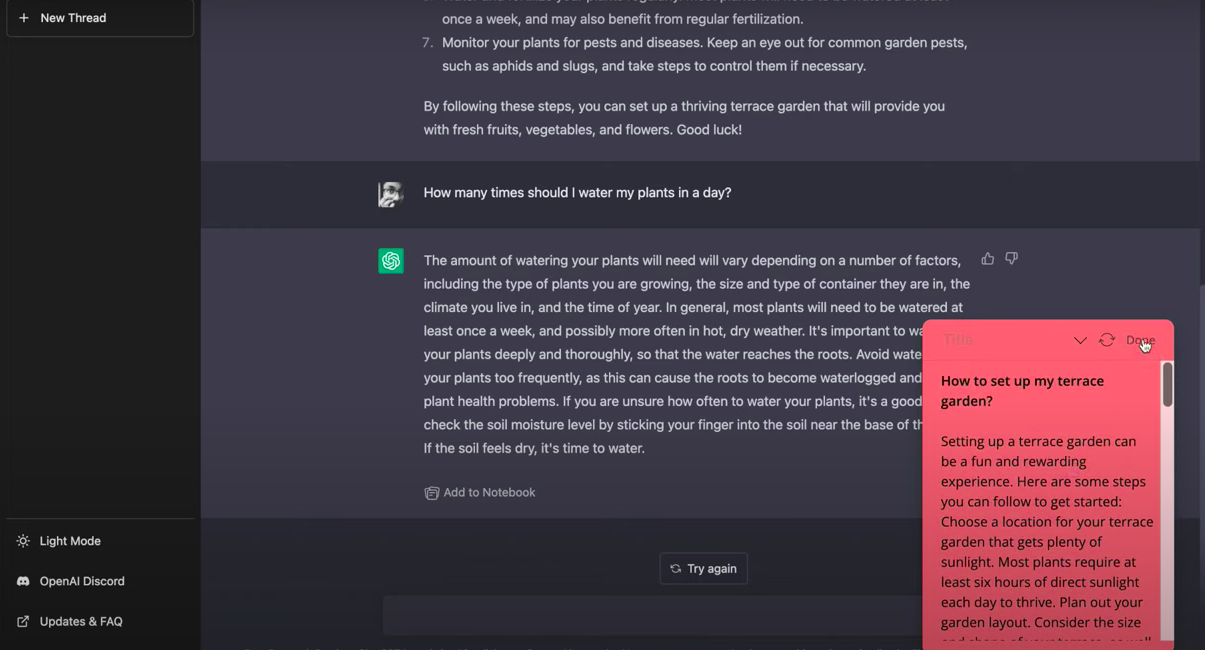Click the green ChatGPT logo avatar
Image resolution: width=1205 pixels, height=650 pixels.
pos(391,261)
